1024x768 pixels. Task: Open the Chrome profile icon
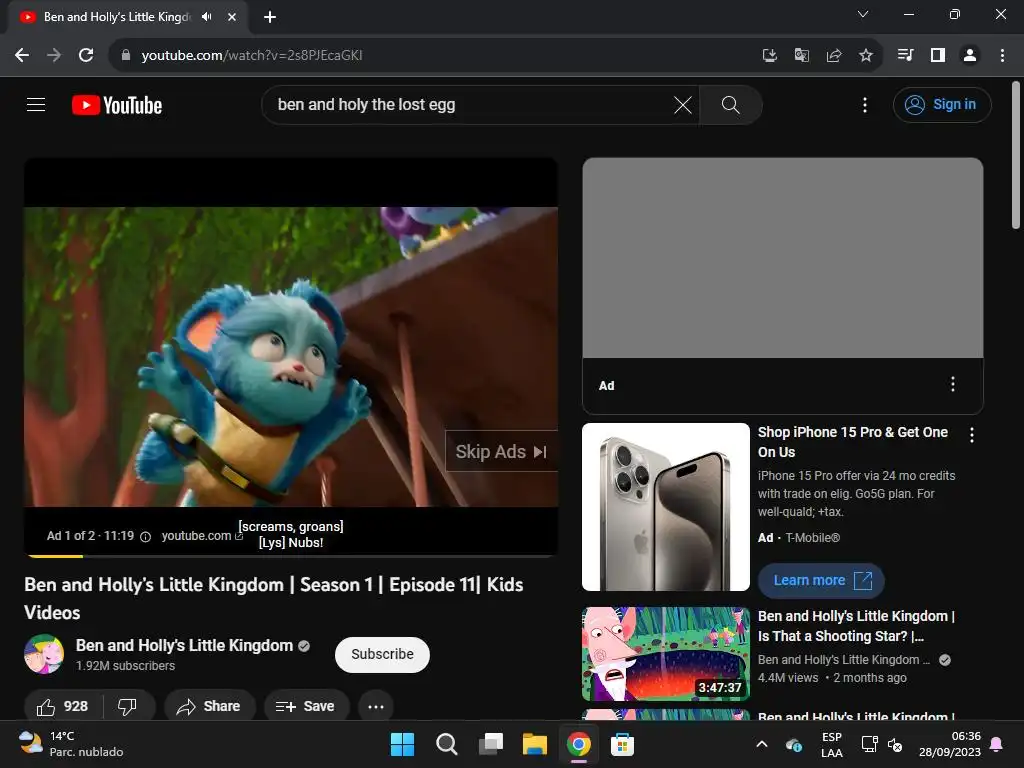[x=970, y=56]
